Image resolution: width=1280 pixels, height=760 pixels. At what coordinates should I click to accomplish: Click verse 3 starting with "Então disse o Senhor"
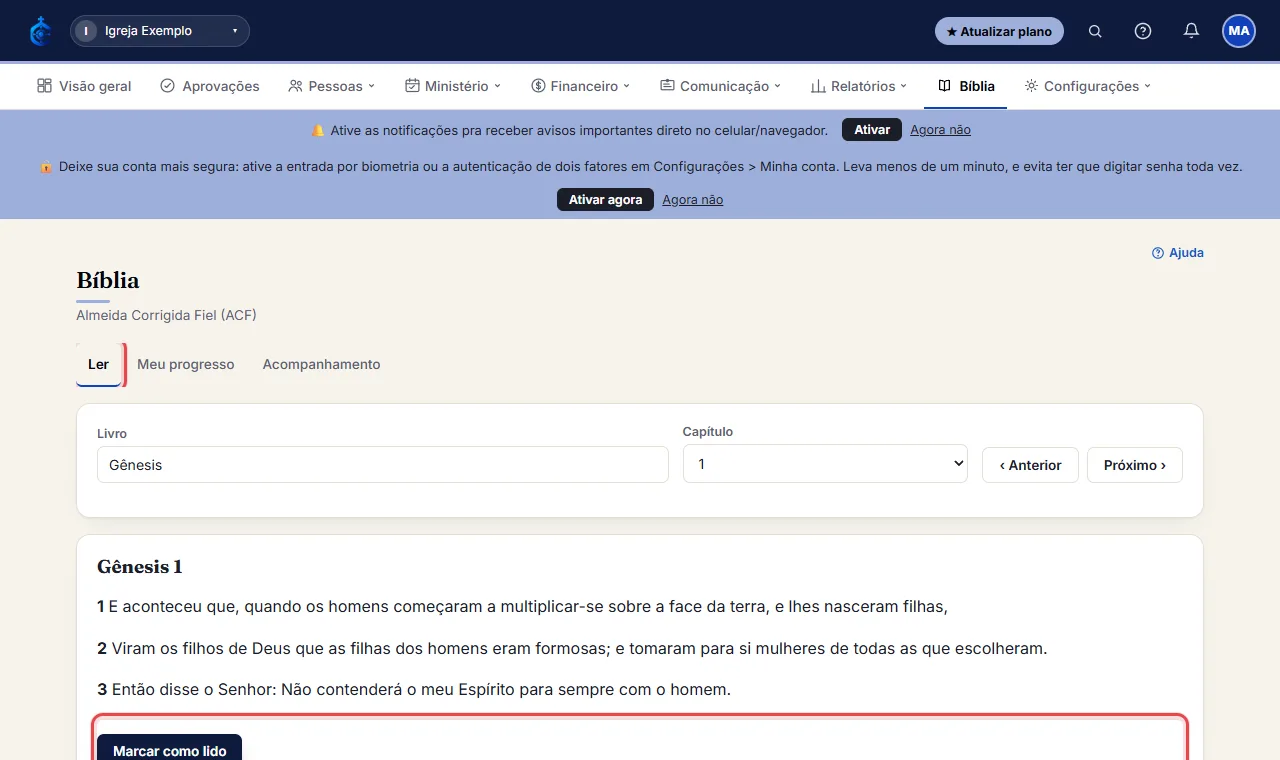click(414, 690)
